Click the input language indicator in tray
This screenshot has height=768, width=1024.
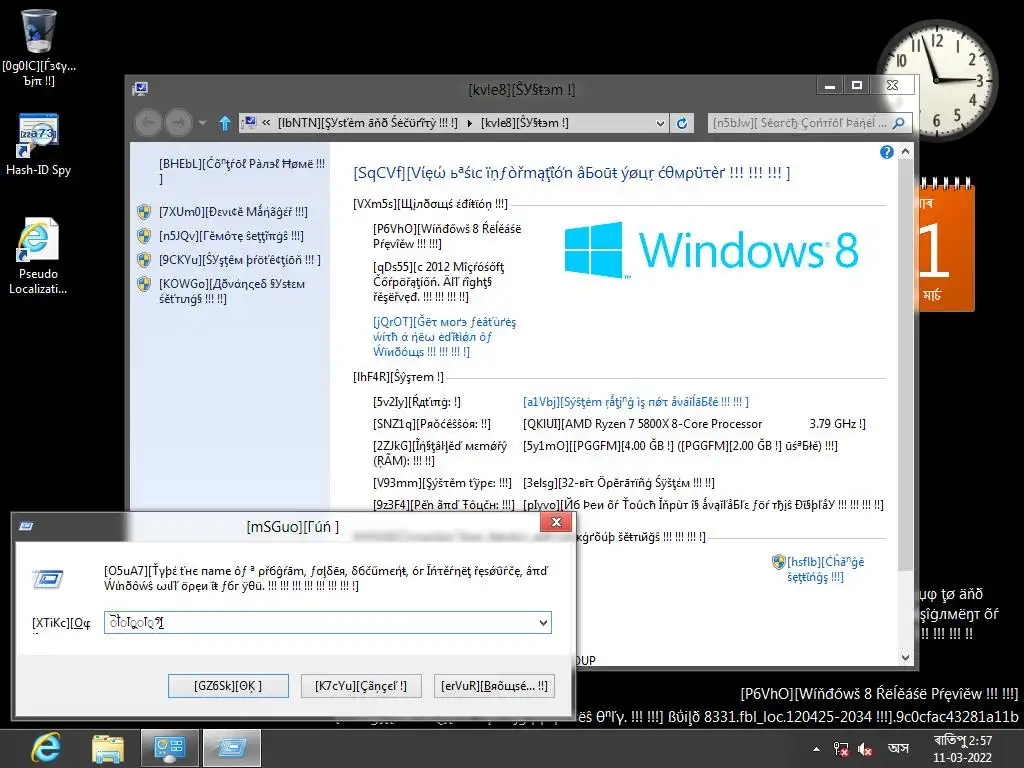[x=899, y=748]
